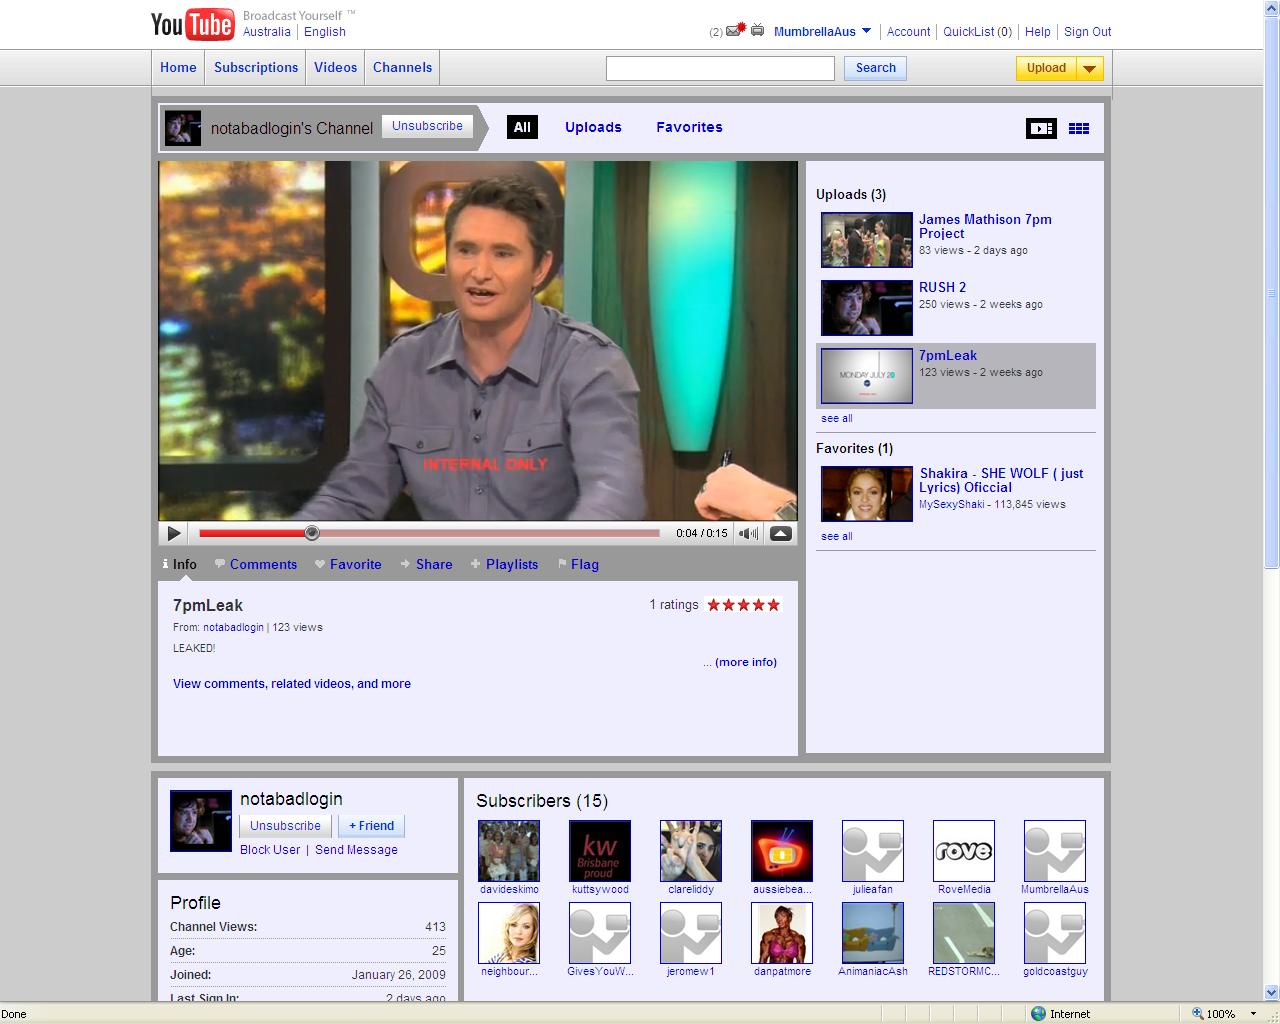The width and height of the screenshot is (1280, 1024).
Task: Open RoveMedia subscriber avatar
Action: 964,851
